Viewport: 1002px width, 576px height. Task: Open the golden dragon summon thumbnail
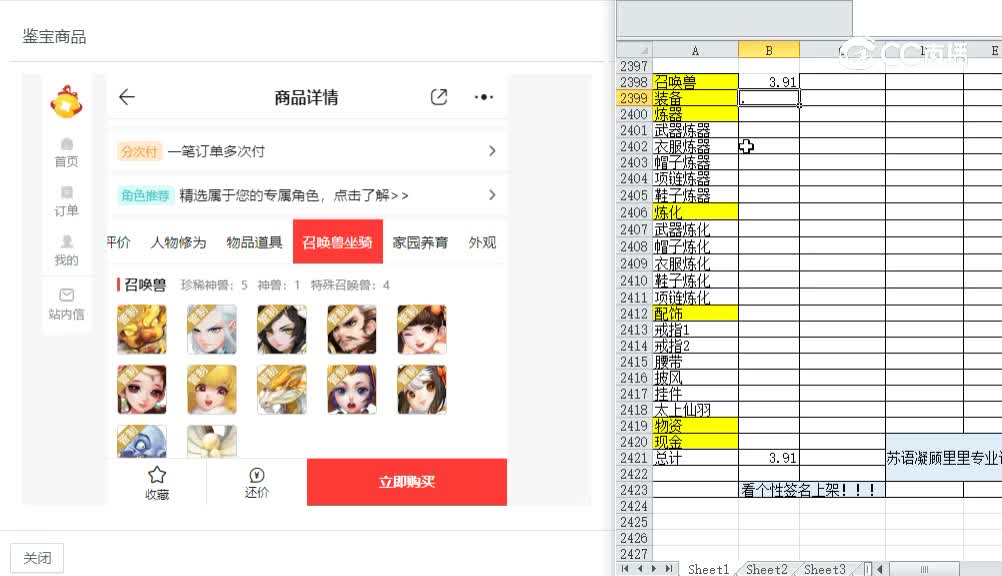pyautogui.click(x=142, y=329)
